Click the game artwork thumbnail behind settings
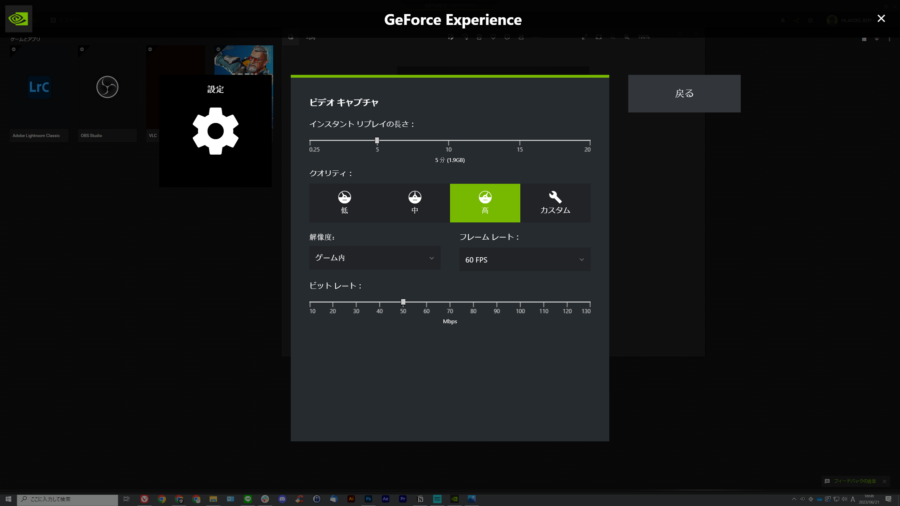The height and width of the screenshot is (506, 900). point(244,60)
